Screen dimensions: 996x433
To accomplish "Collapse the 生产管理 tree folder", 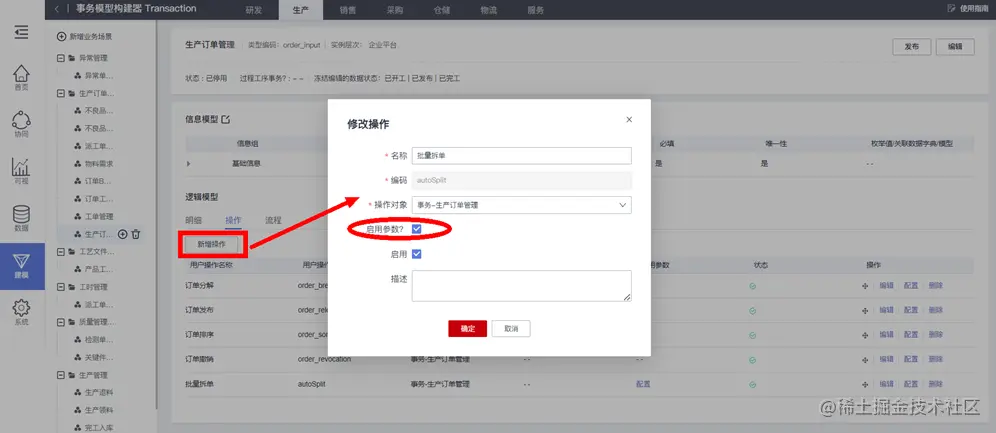I will pos(61,375).
